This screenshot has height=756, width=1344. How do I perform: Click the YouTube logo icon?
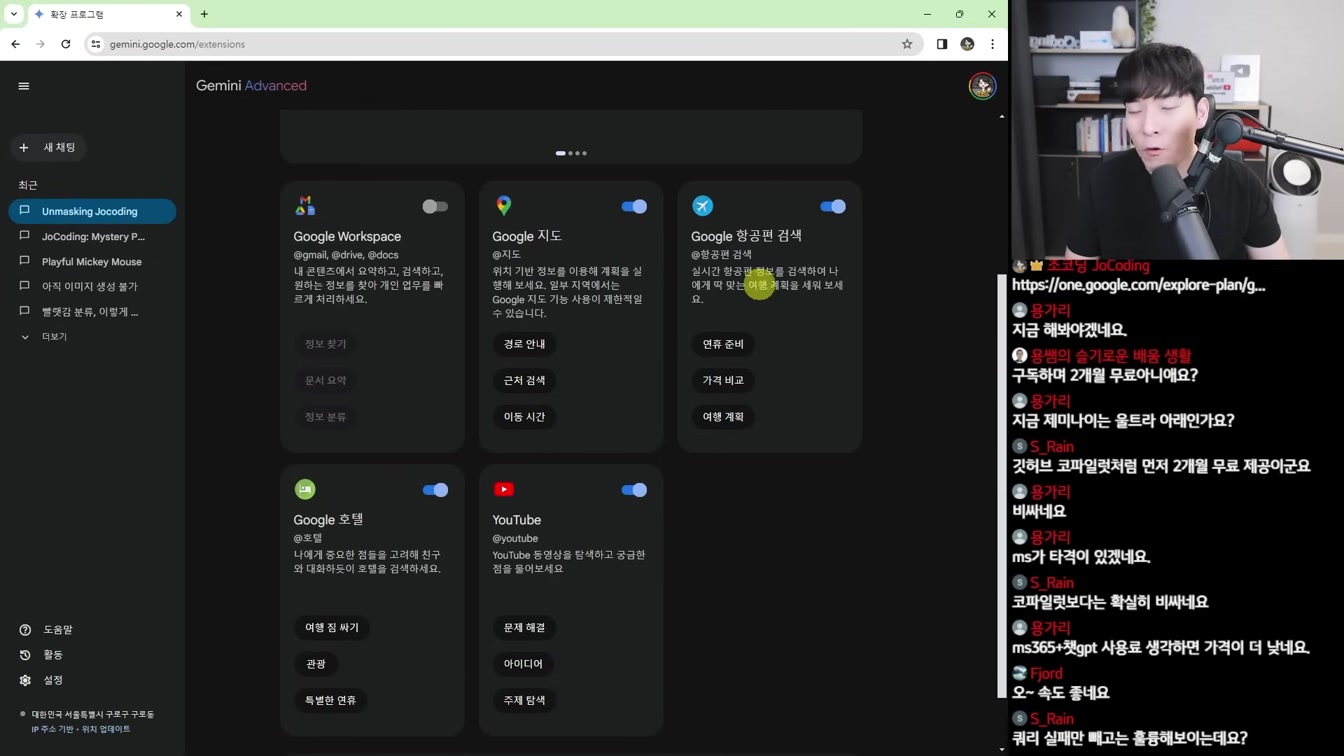point(504,490)
